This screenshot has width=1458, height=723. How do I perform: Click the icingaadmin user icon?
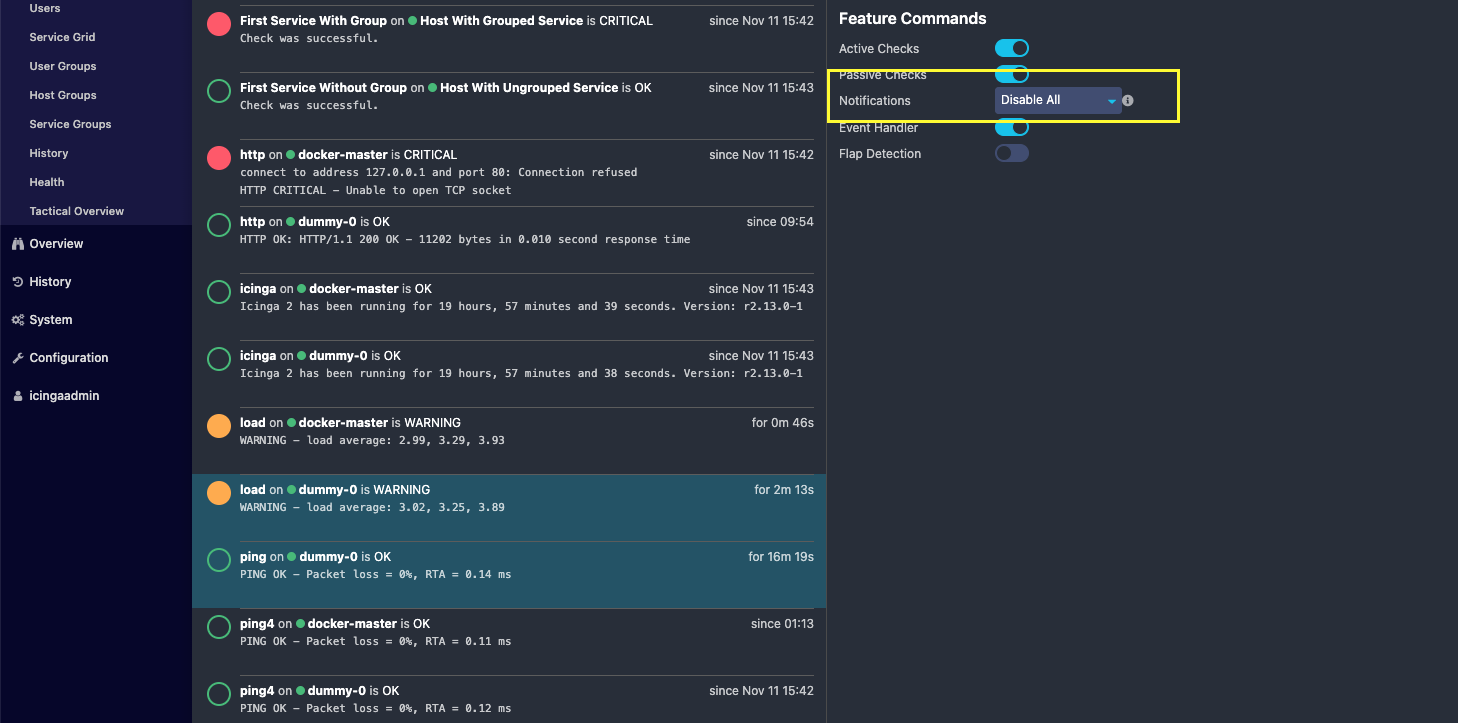[x=19, y=395]
